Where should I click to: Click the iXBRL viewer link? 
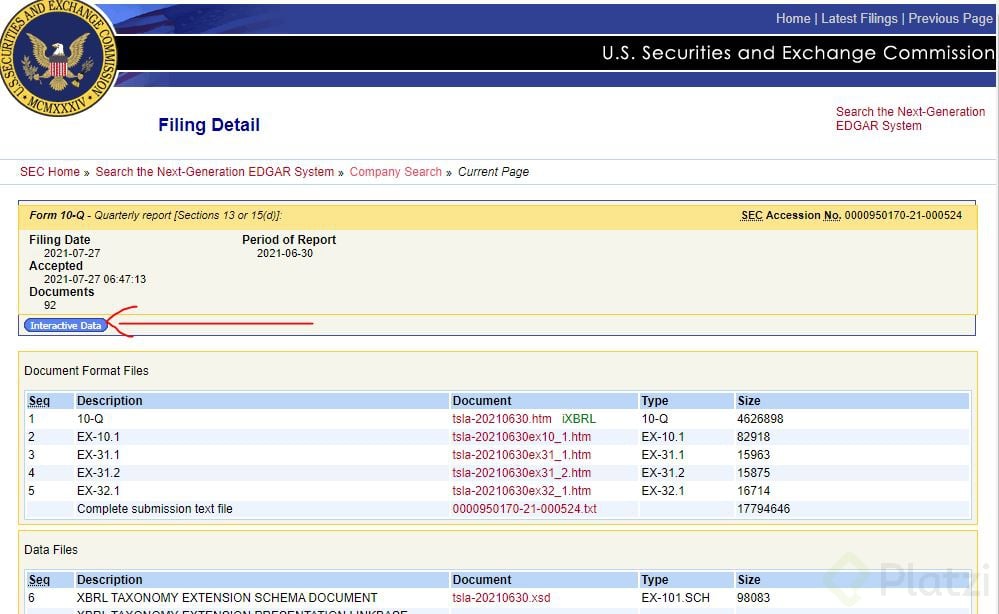[579, 419]
